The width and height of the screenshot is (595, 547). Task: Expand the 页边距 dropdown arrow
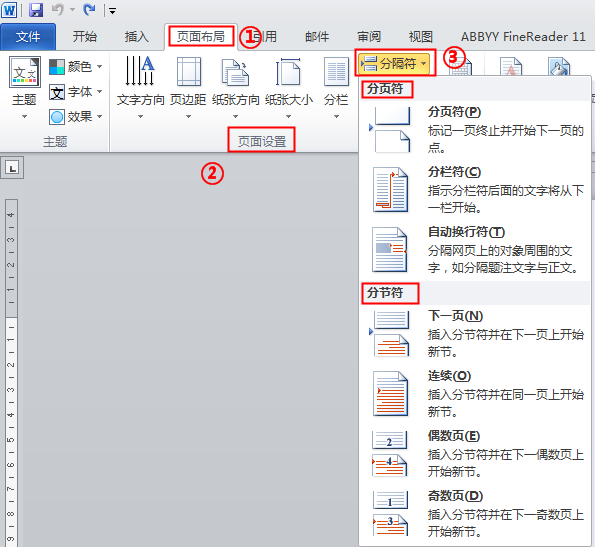(x=188, y=116)
